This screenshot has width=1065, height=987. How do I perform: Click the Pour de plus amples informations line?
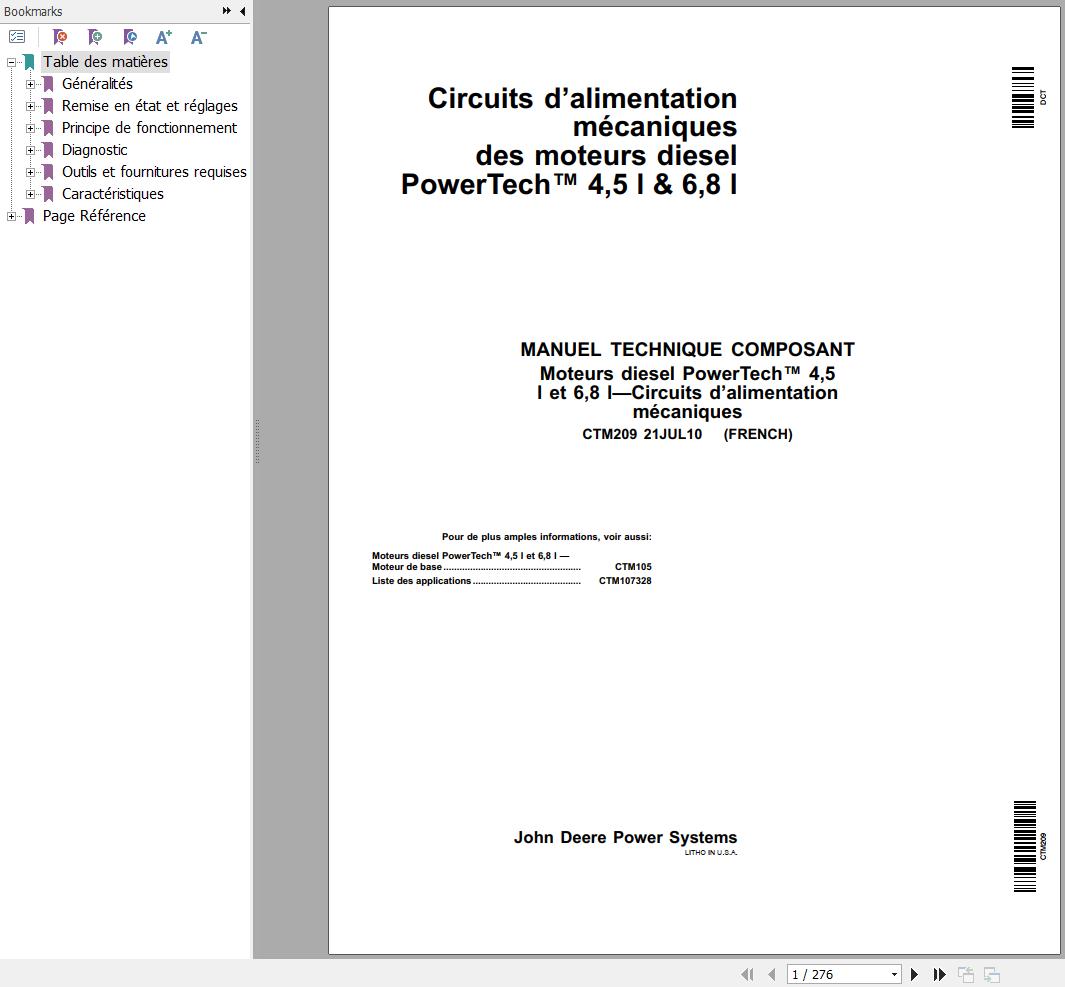coord(547,537)
